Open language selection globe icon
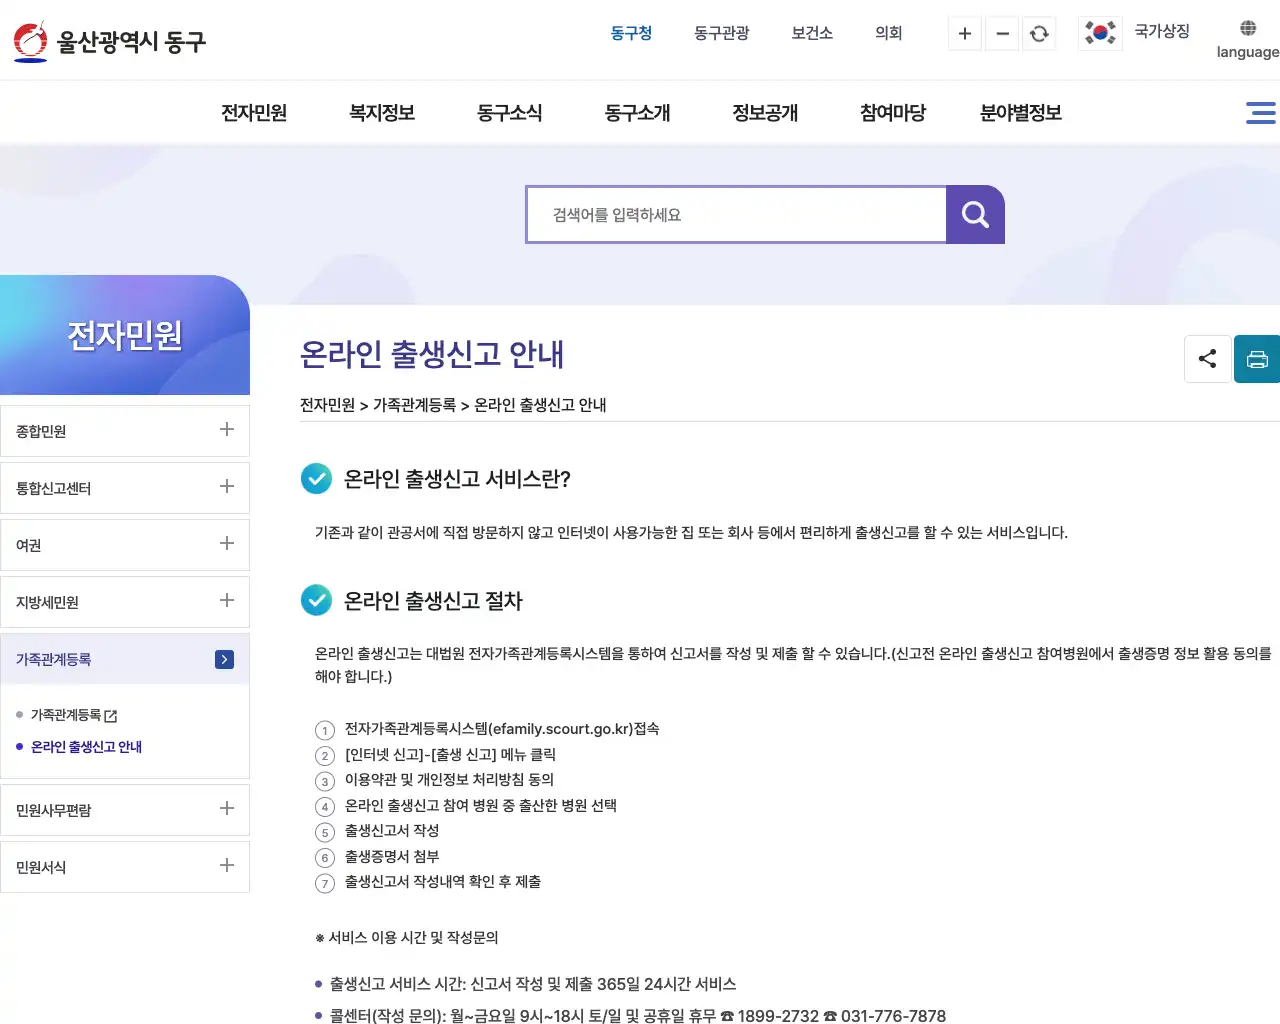Viewport: 1280px width, 1024px height. click(1248, 28)
